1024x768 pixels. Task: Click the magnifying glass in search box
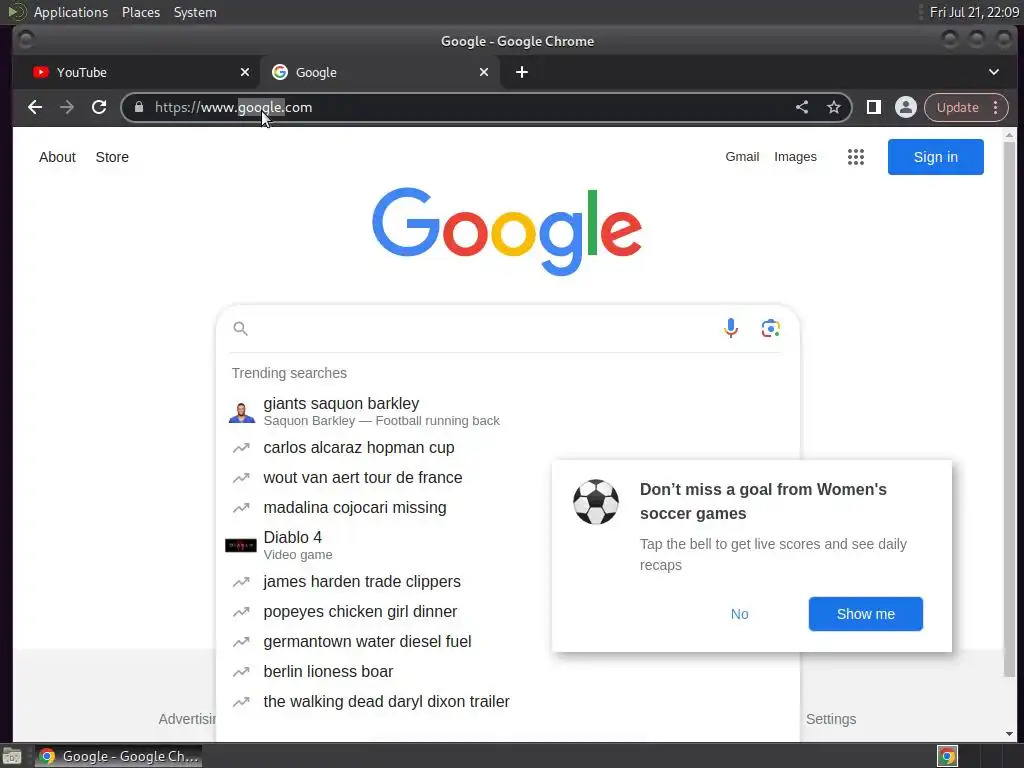(240, 328)
